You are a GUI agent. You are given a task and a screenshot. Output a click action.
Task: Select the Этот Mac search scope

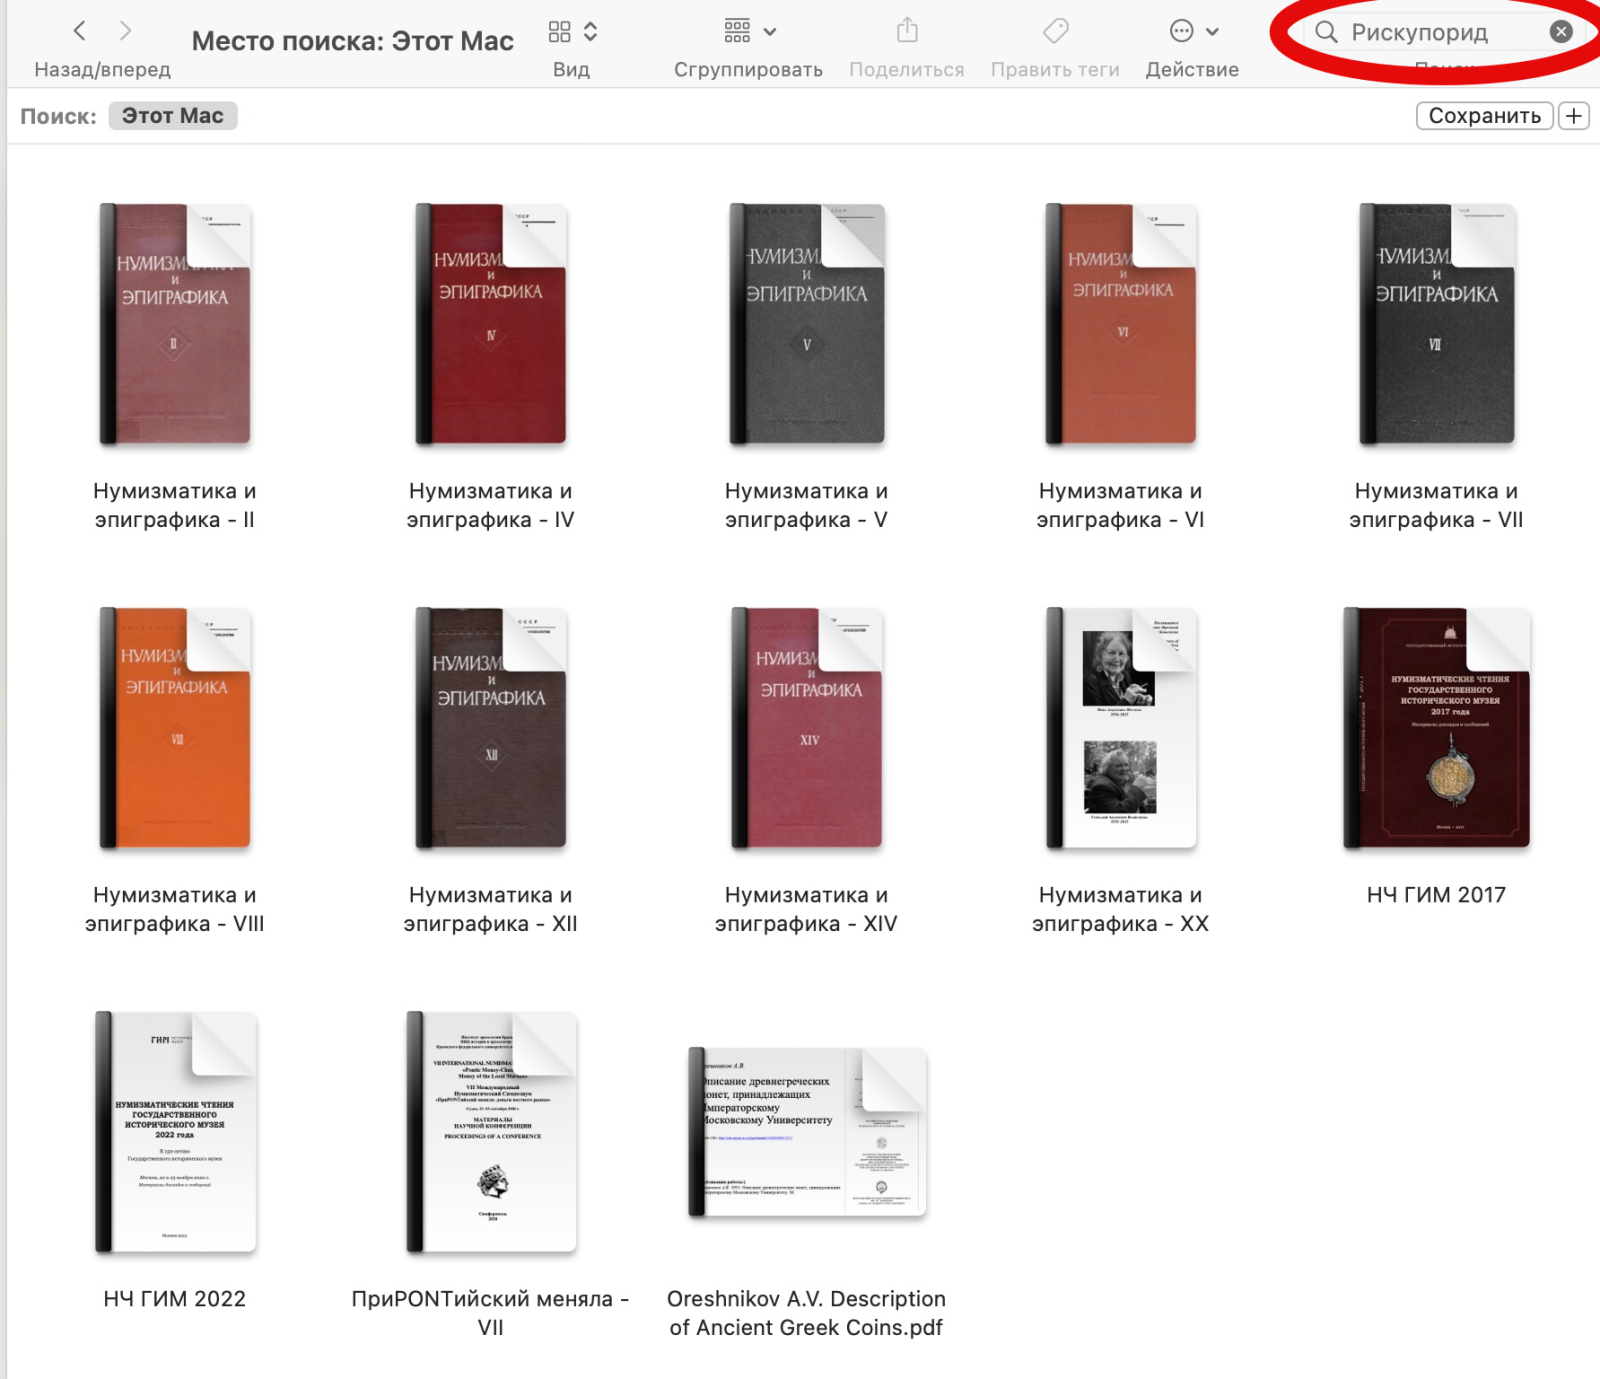click(173, 116)
